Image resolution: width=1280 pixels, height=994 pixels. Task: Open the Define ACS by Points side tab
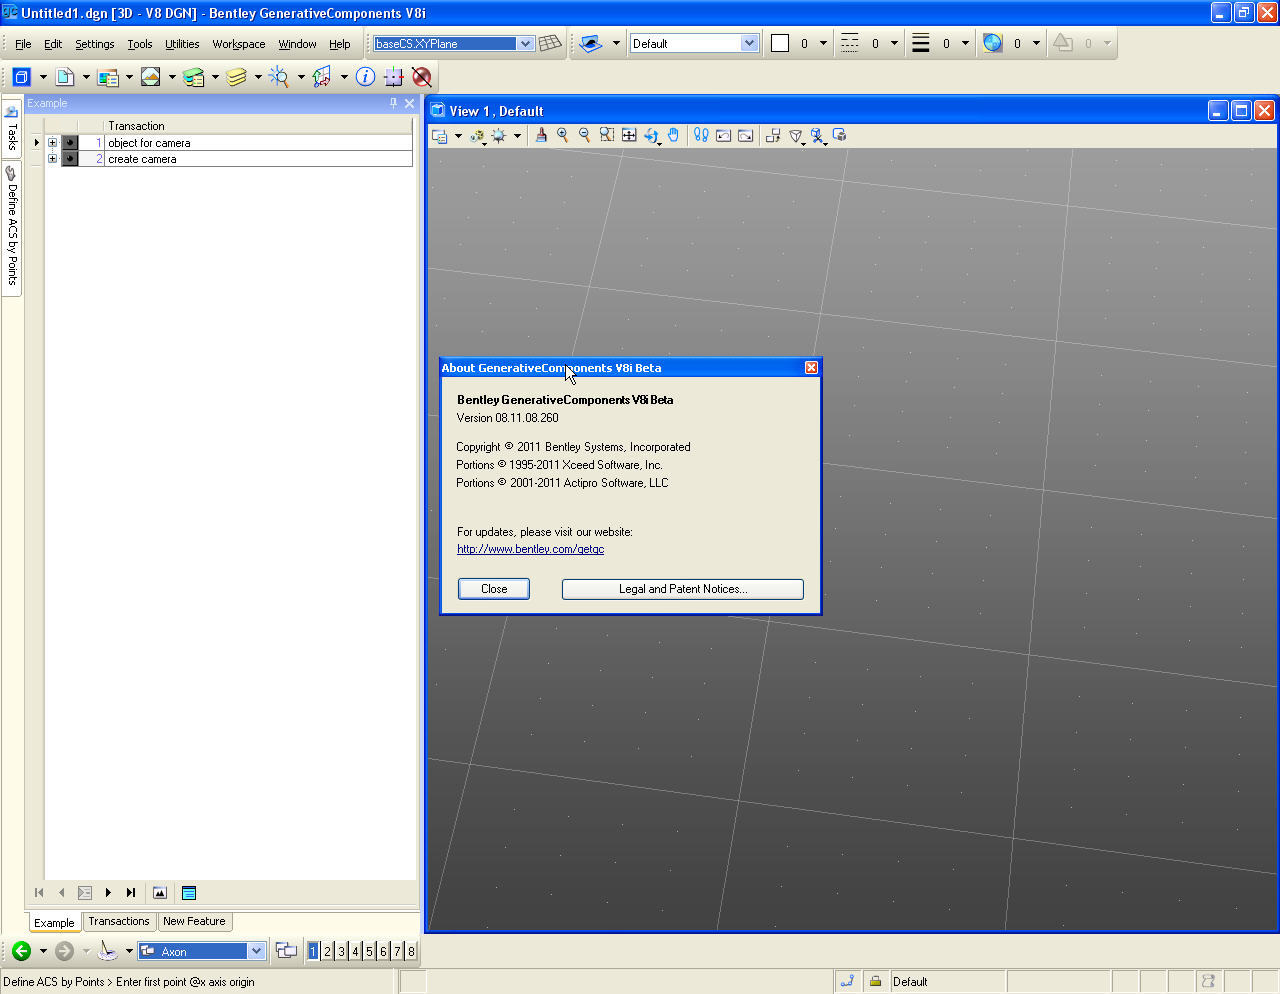[11, 228]
